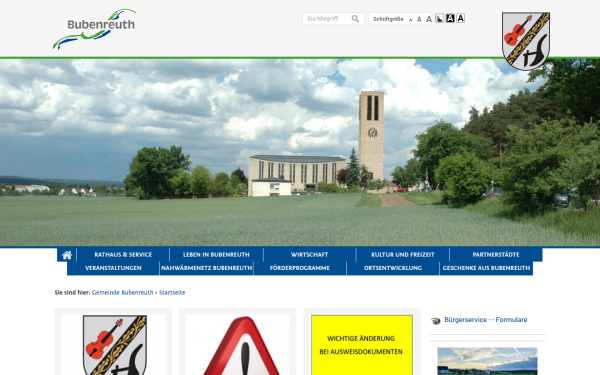The height and width of the screenshot is (375, 600).
Task: Open the coat of arms news card image
Action: 113,344
